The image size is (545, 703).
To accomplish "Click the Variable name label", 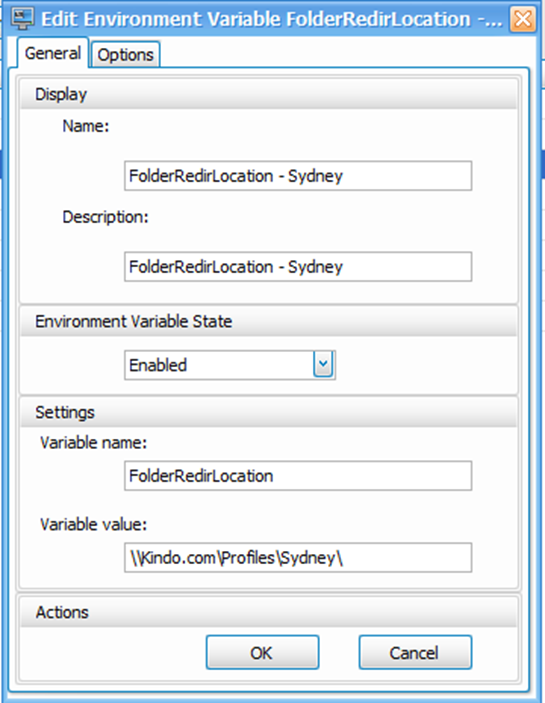I will 93,443.
